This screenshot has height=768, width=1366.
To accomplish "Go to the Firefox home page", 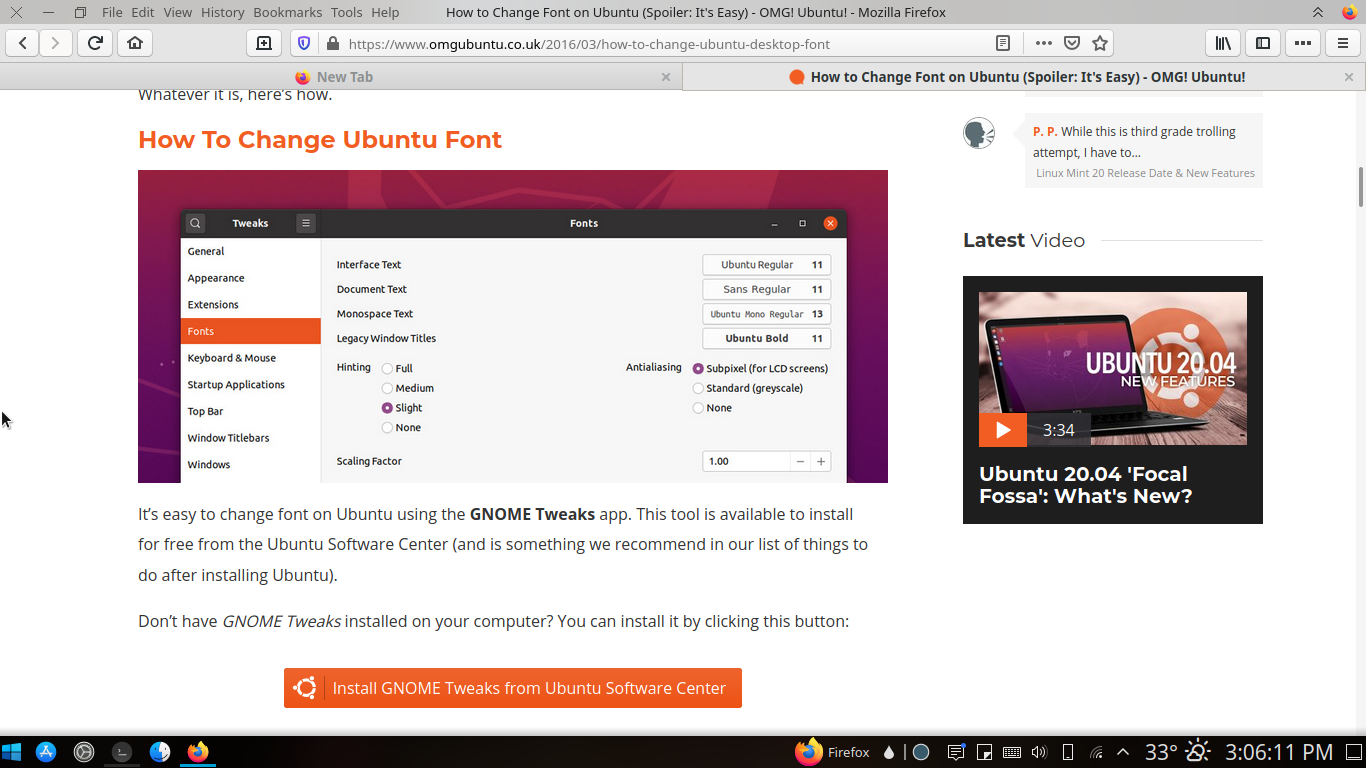I will click(134, 43).
